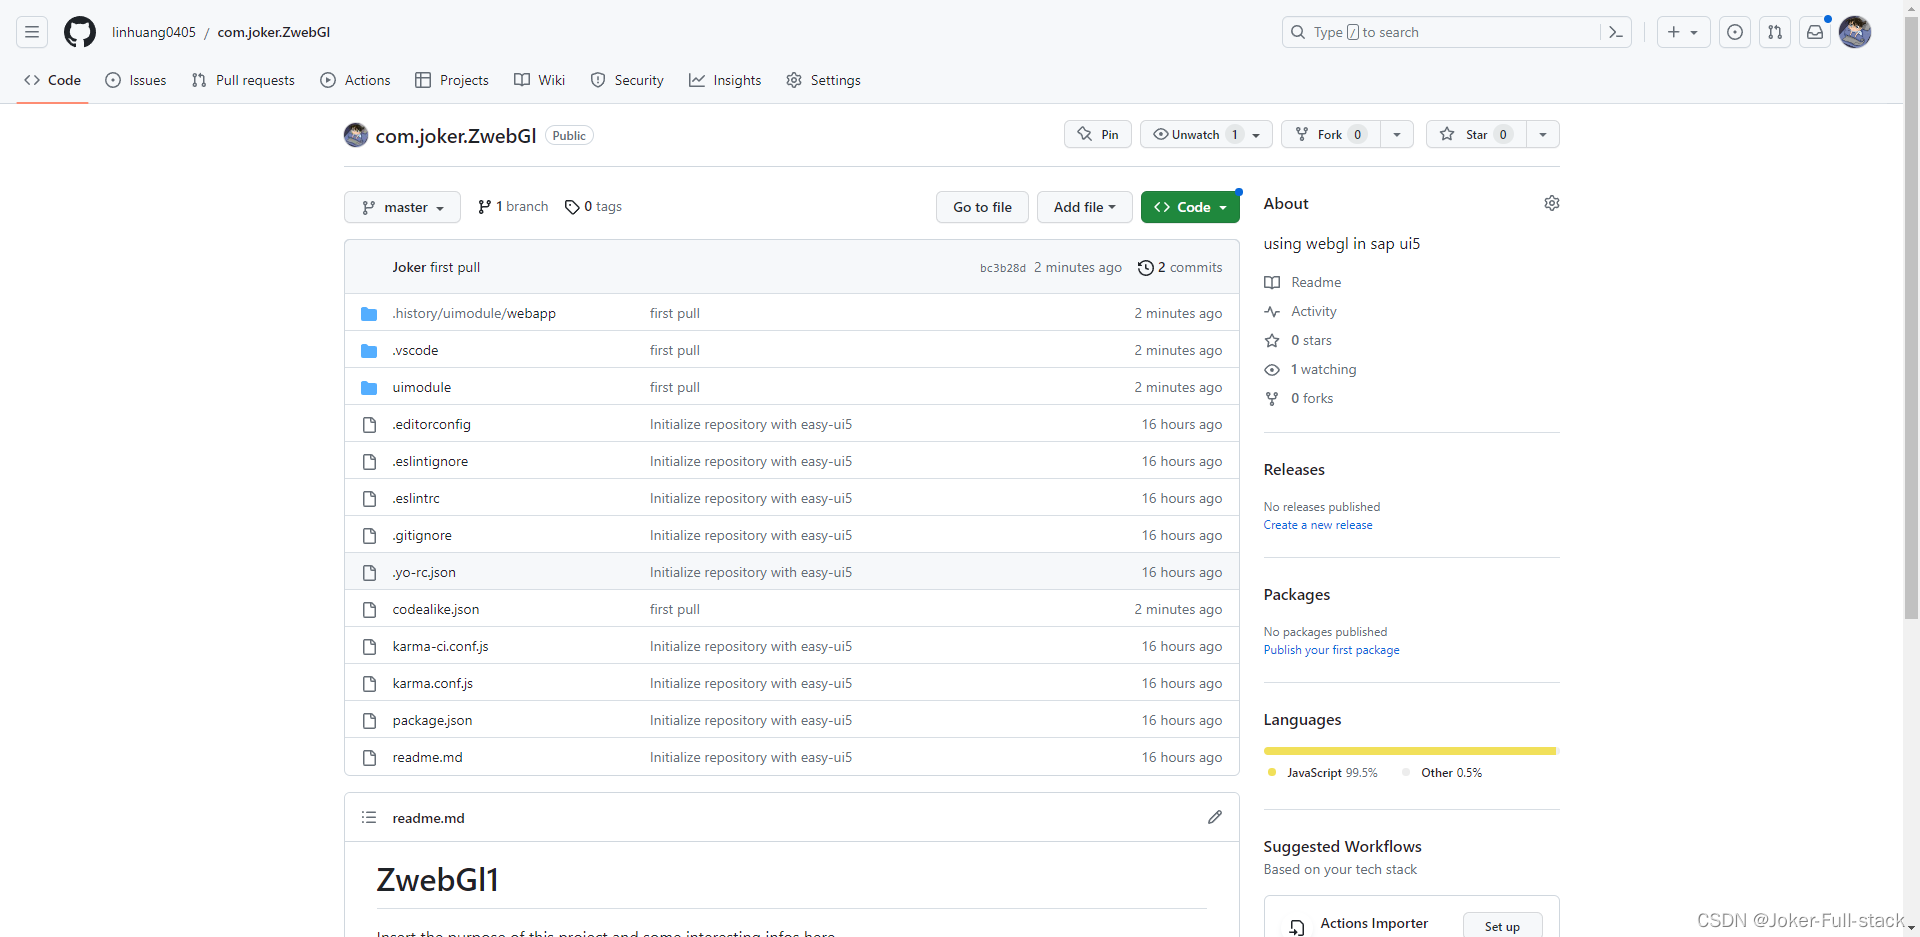Open the karma-ci.conf.js file
Viewport: 1920px width, 937px height.
[441, 646]
